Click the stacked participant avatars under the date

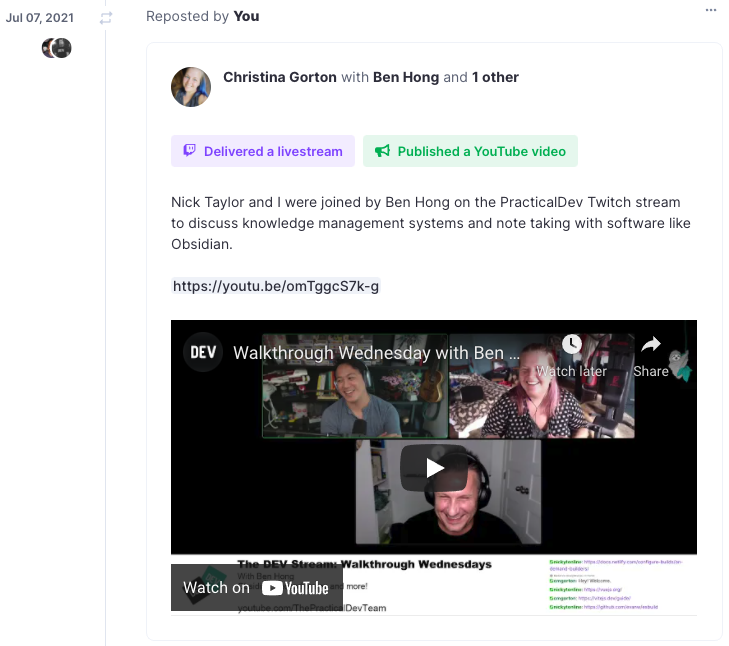(x=57, y=48)
